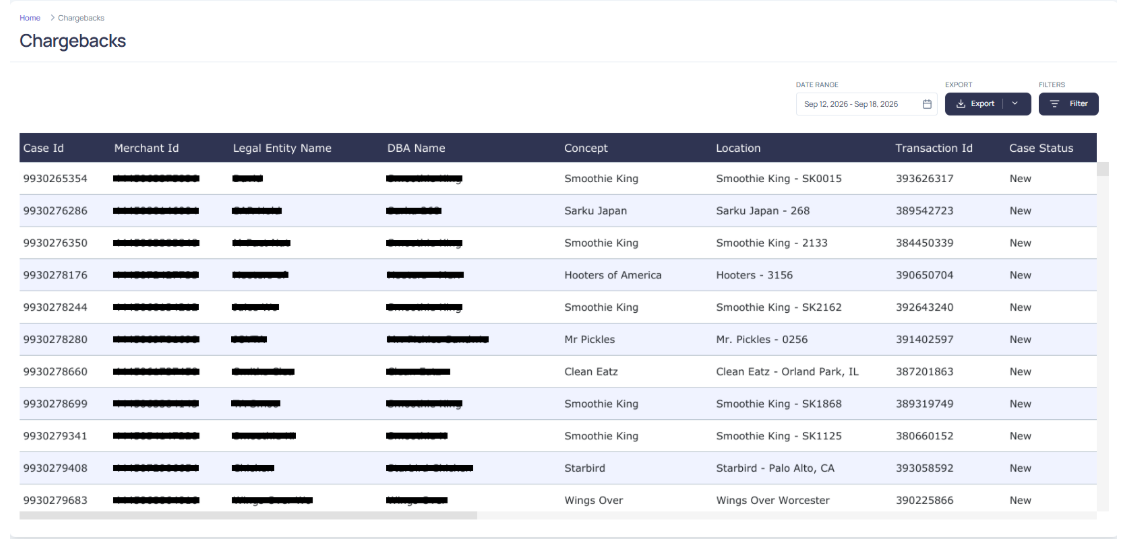Click New status for case 9930279408
The height and width of the screenshot is (542, 1127).
(1020, 469)
